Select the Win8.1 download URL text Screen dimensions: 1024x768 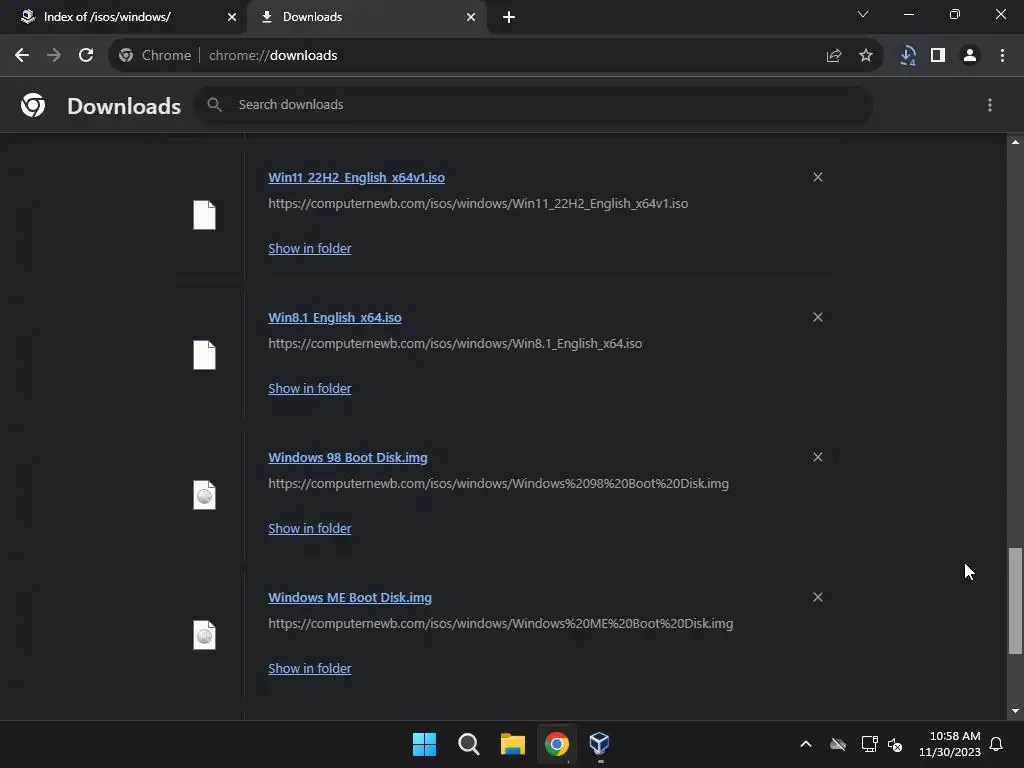(x=455, y=344)
